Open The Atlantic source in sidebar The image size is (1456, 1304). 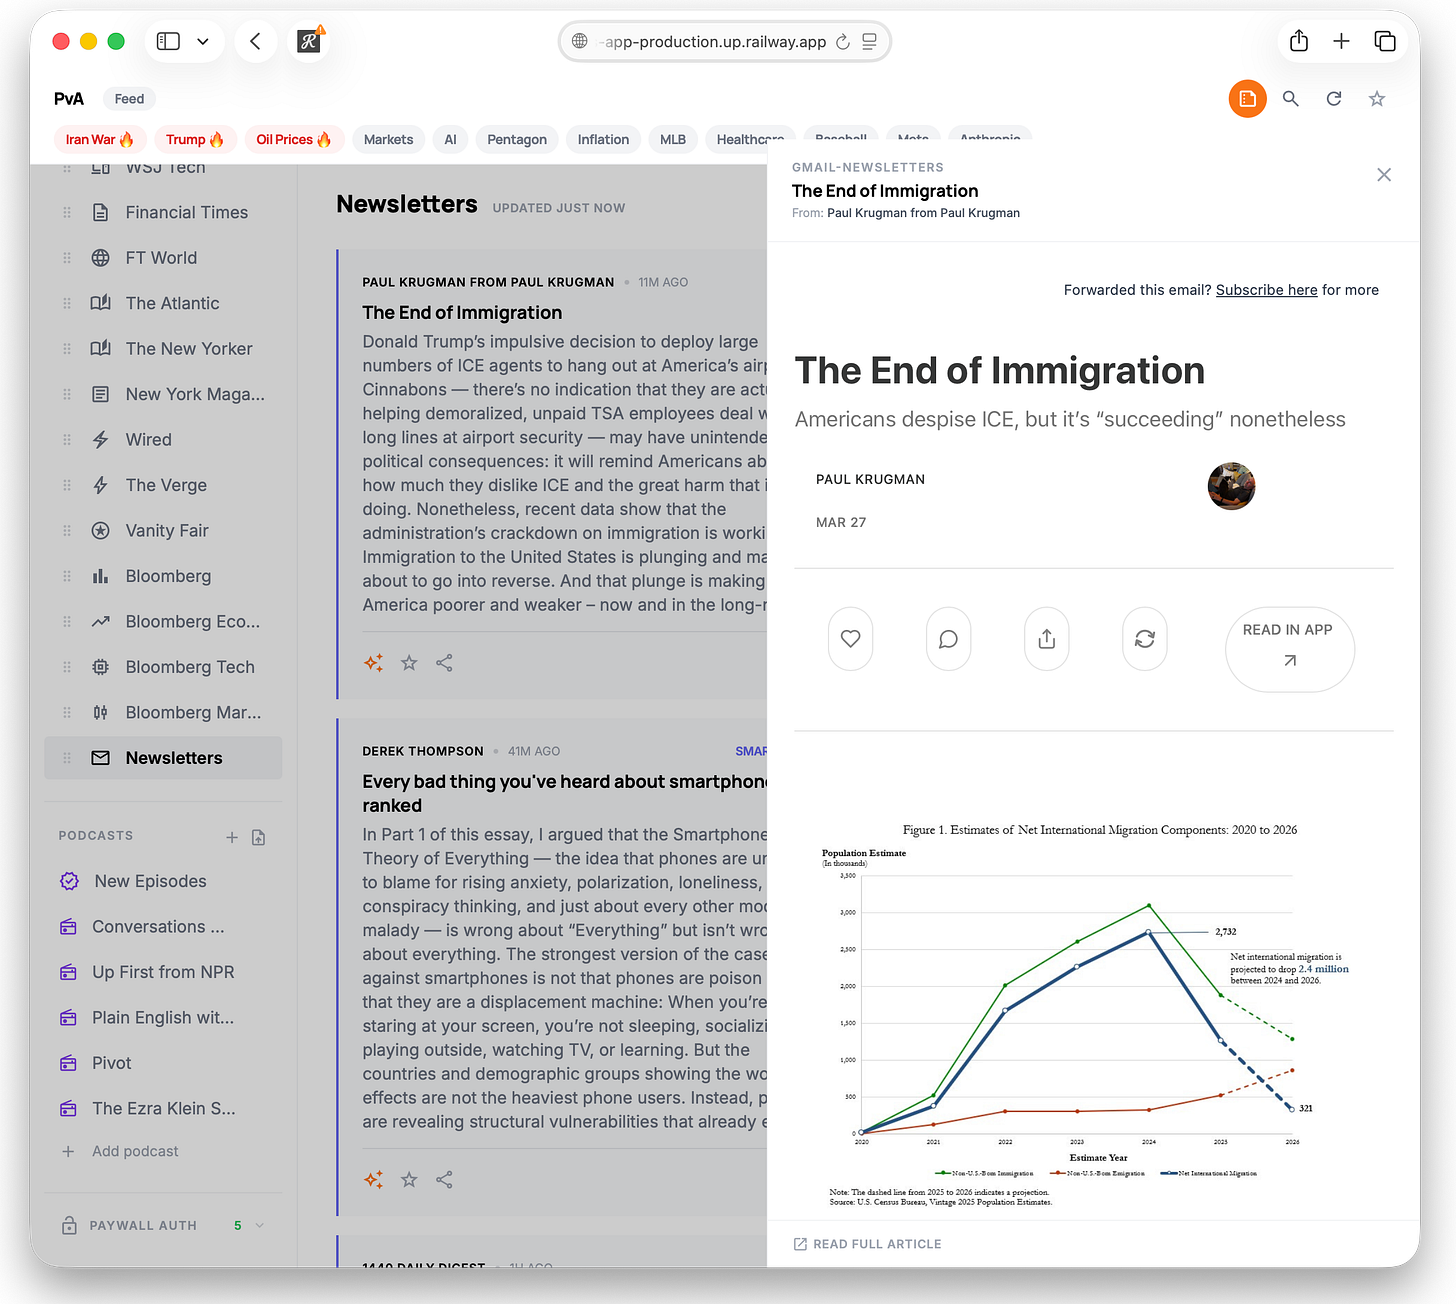click(163, 303)
